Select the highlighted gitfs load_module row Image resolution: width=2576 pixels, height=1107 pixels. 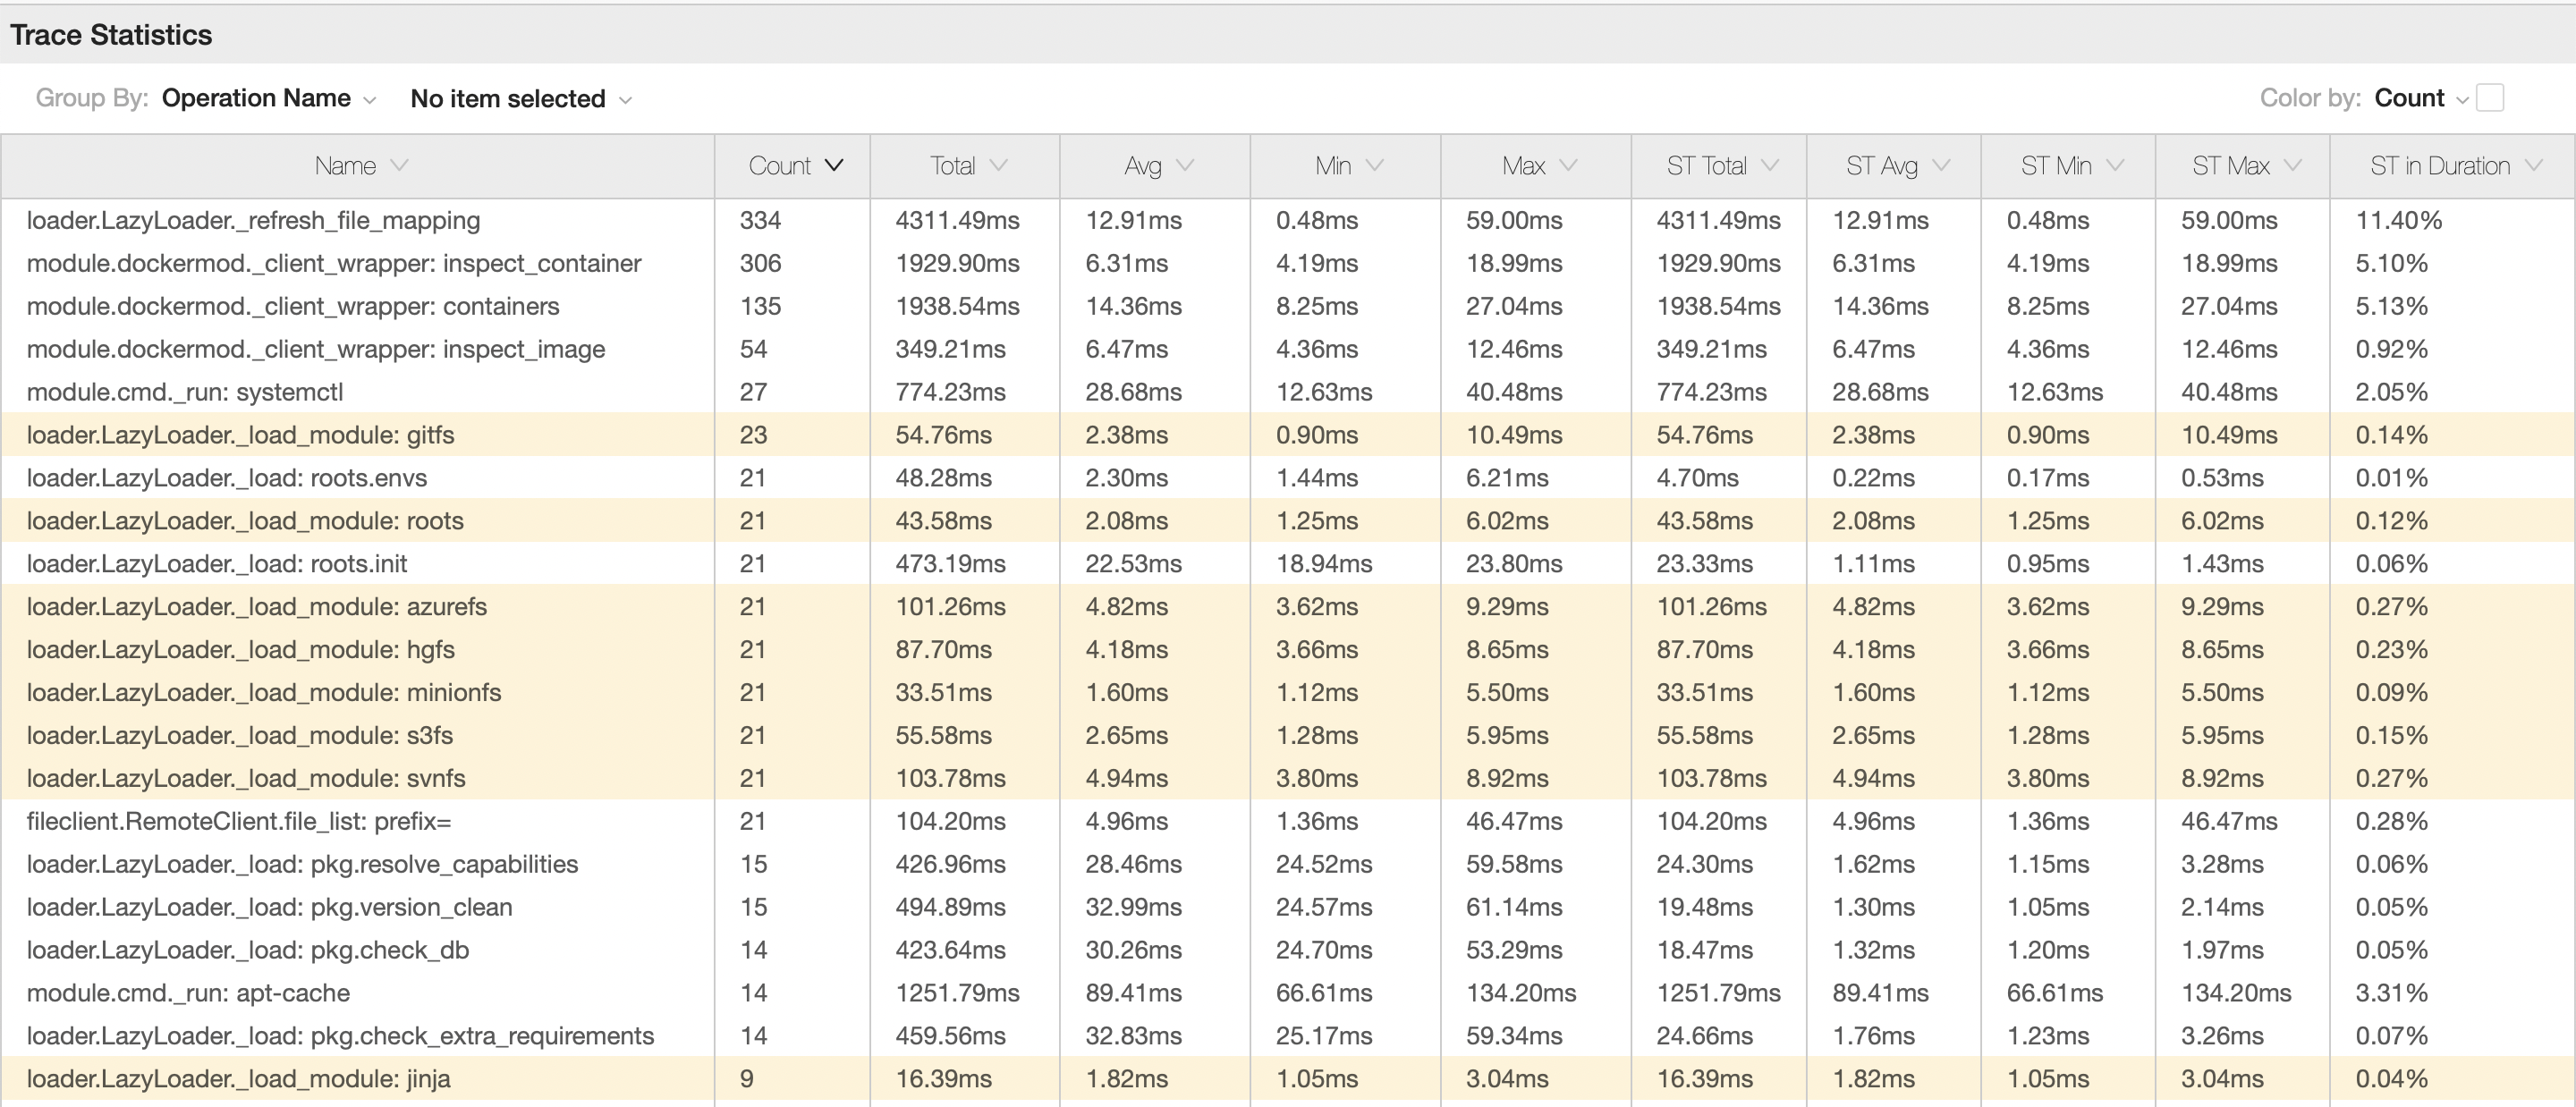click(x=240, y=435)
